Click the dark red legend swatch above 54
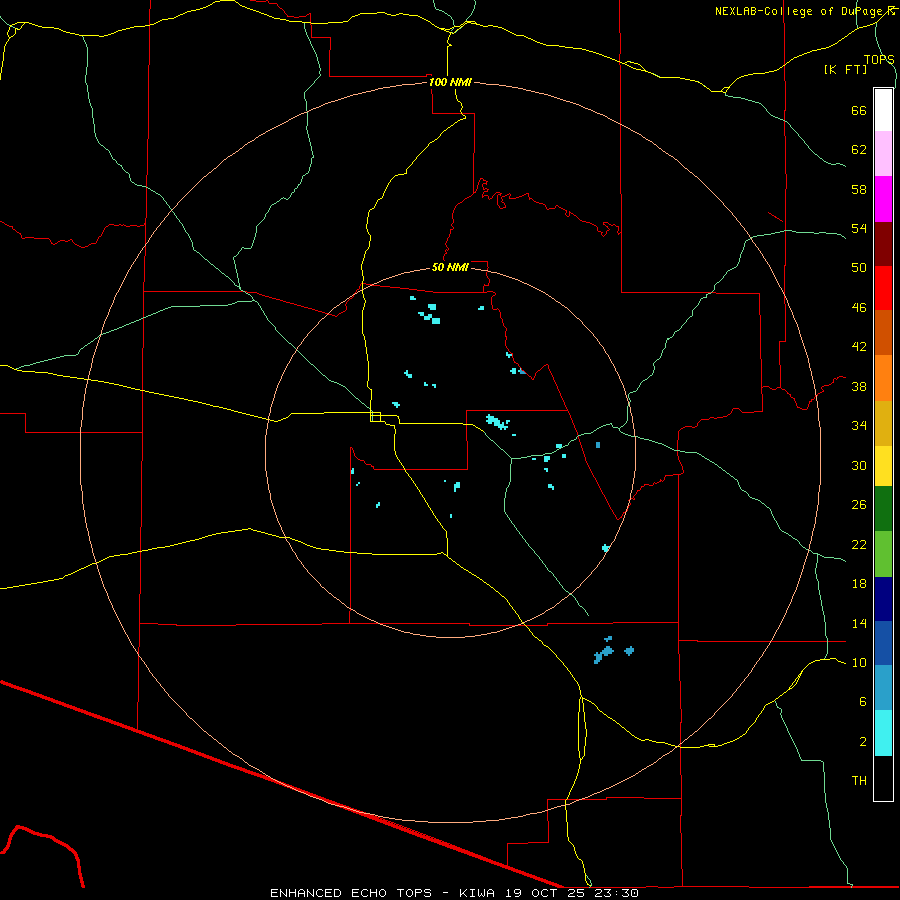The width and height of the screenshot is (900, 900). [883, 244]
